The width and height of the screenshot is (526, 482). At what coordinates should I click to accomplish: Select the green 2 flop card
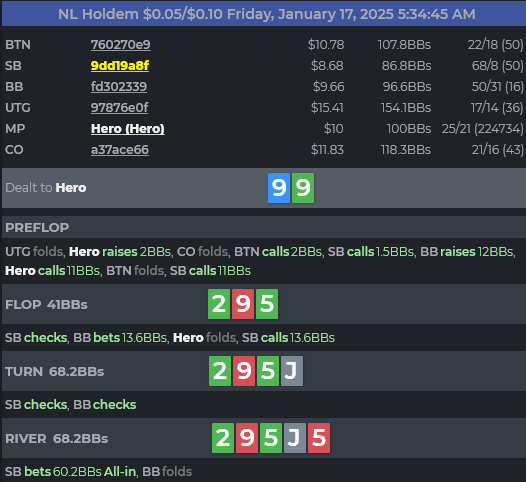219,304
